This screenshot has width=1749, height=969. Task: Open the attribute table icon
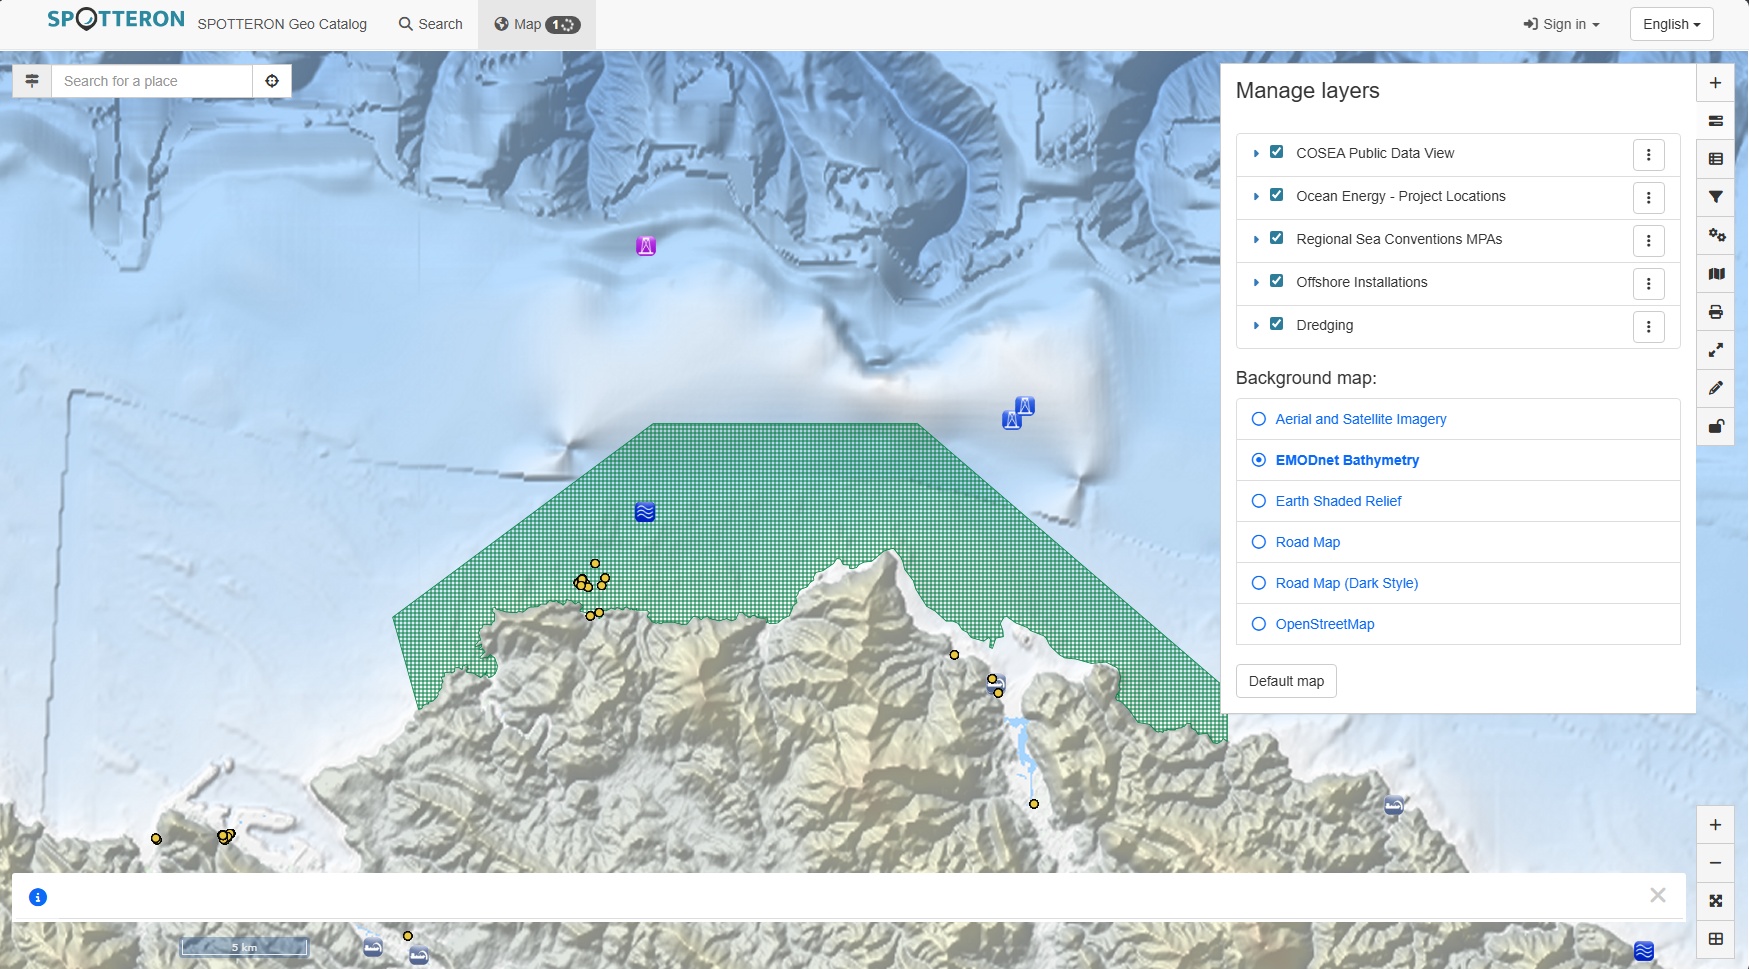point(1717,158)
